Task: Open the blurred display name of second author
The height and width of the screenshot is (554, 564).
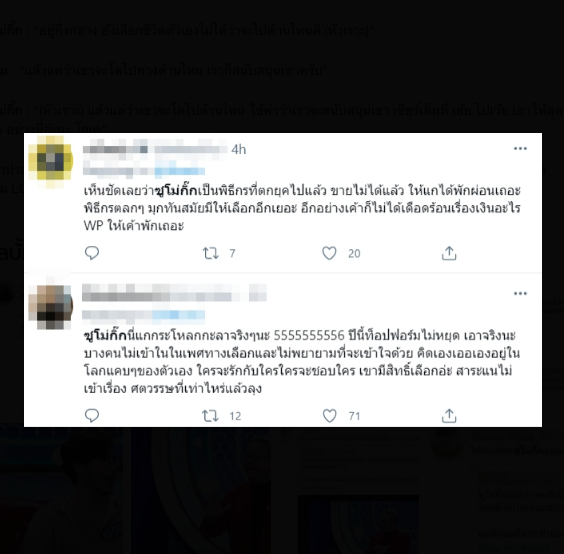Action: (174, 292)
